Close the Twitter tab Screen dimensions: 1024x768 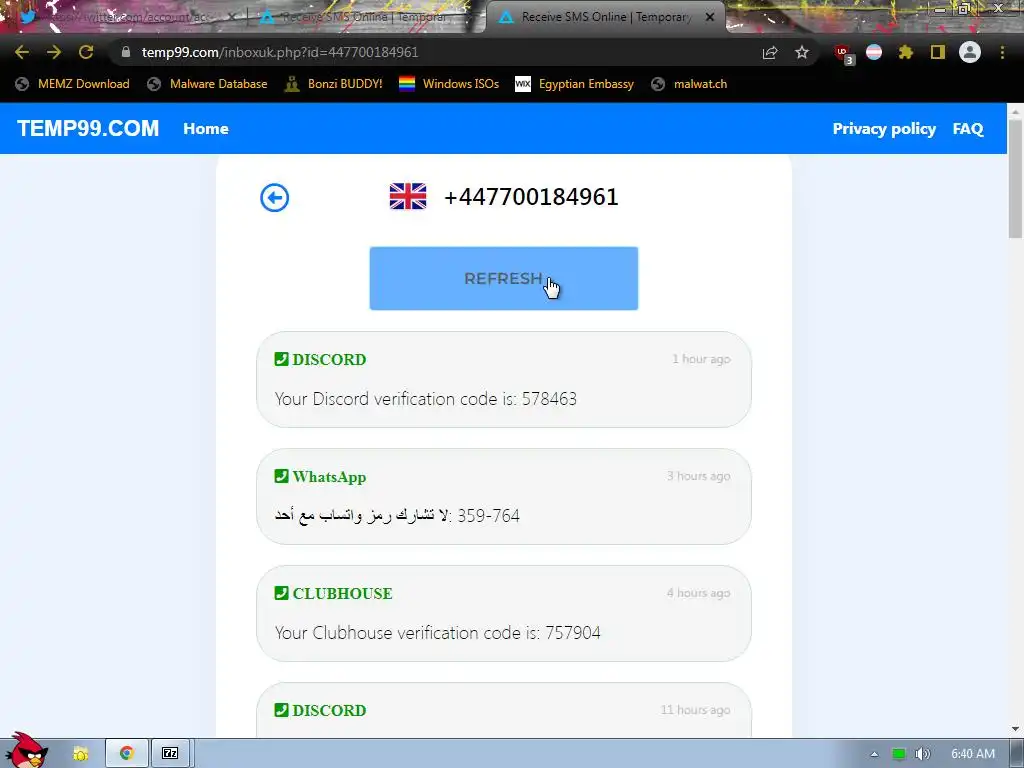click(231, 18)
